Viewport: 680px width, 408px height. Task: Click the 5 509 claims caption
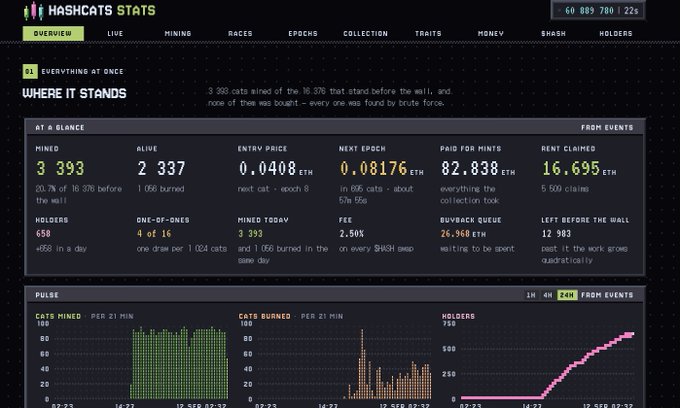pos(565,189)
